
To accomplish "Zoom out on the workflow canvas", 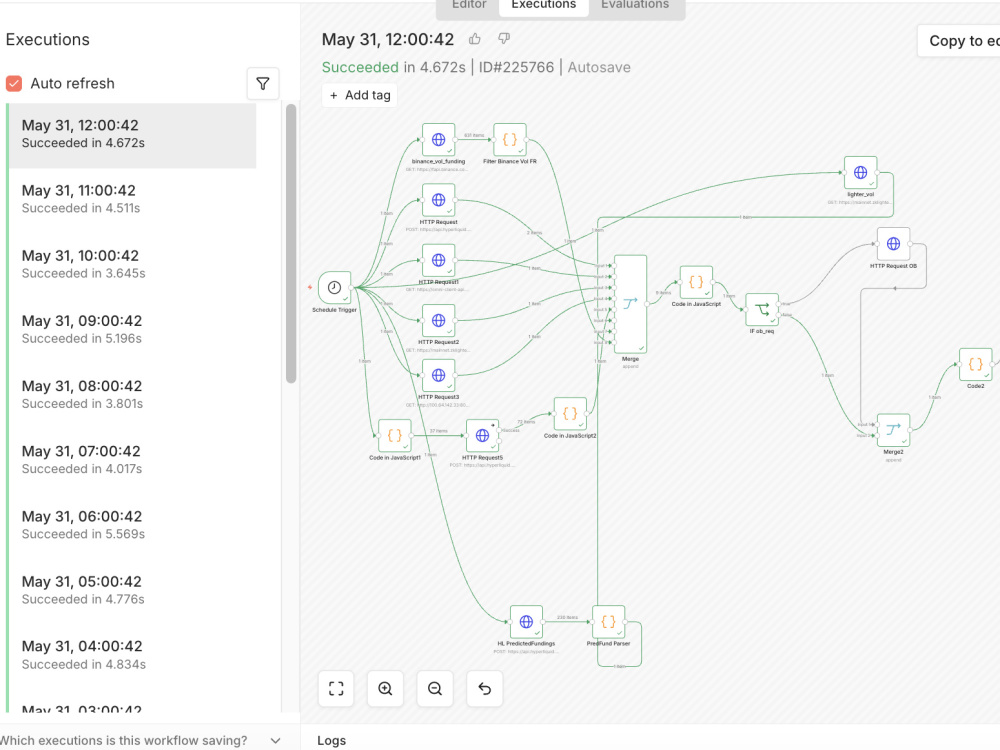I will pyautogui.click(x=435, y=689).
